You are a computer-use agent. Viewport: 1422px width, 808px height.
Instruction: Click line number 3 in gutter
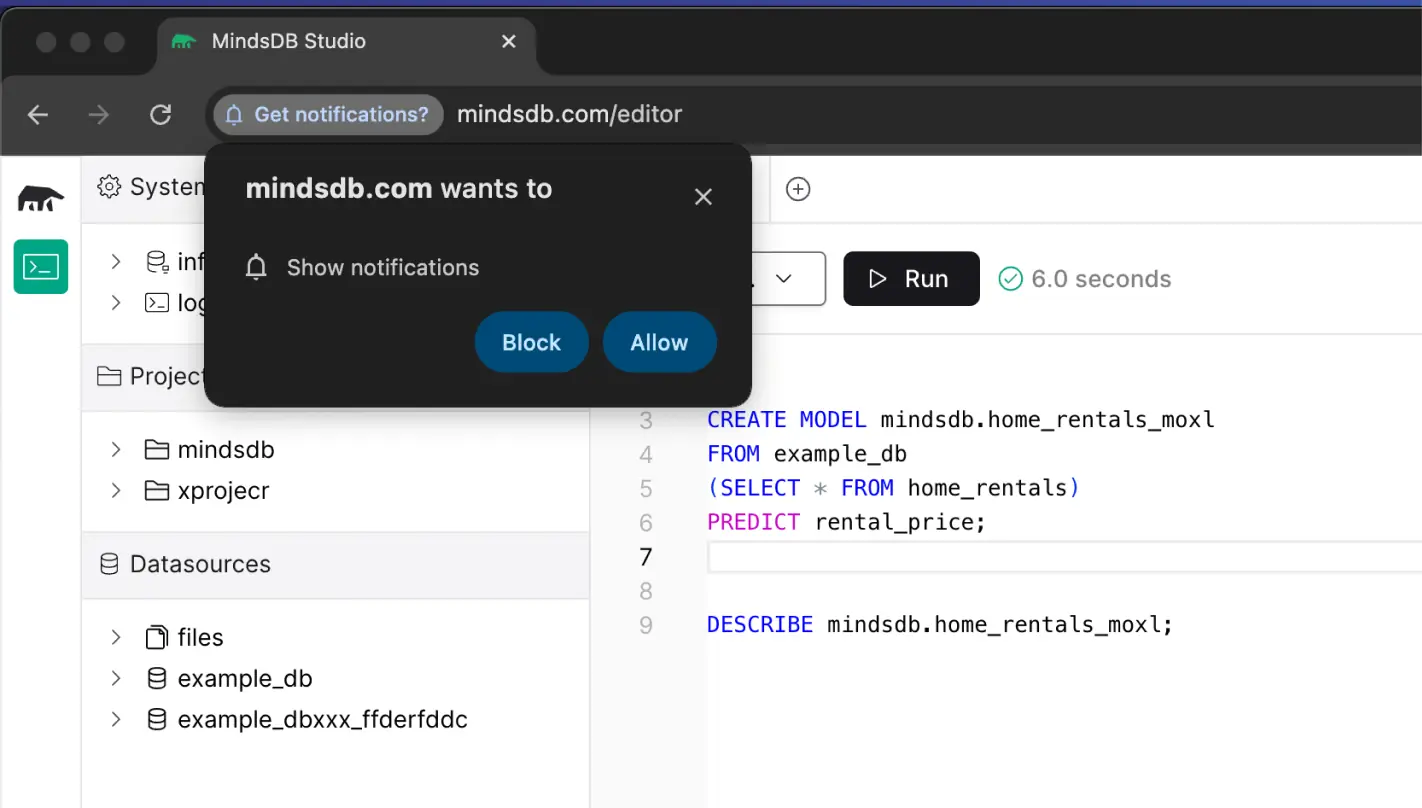click(646, 420)
